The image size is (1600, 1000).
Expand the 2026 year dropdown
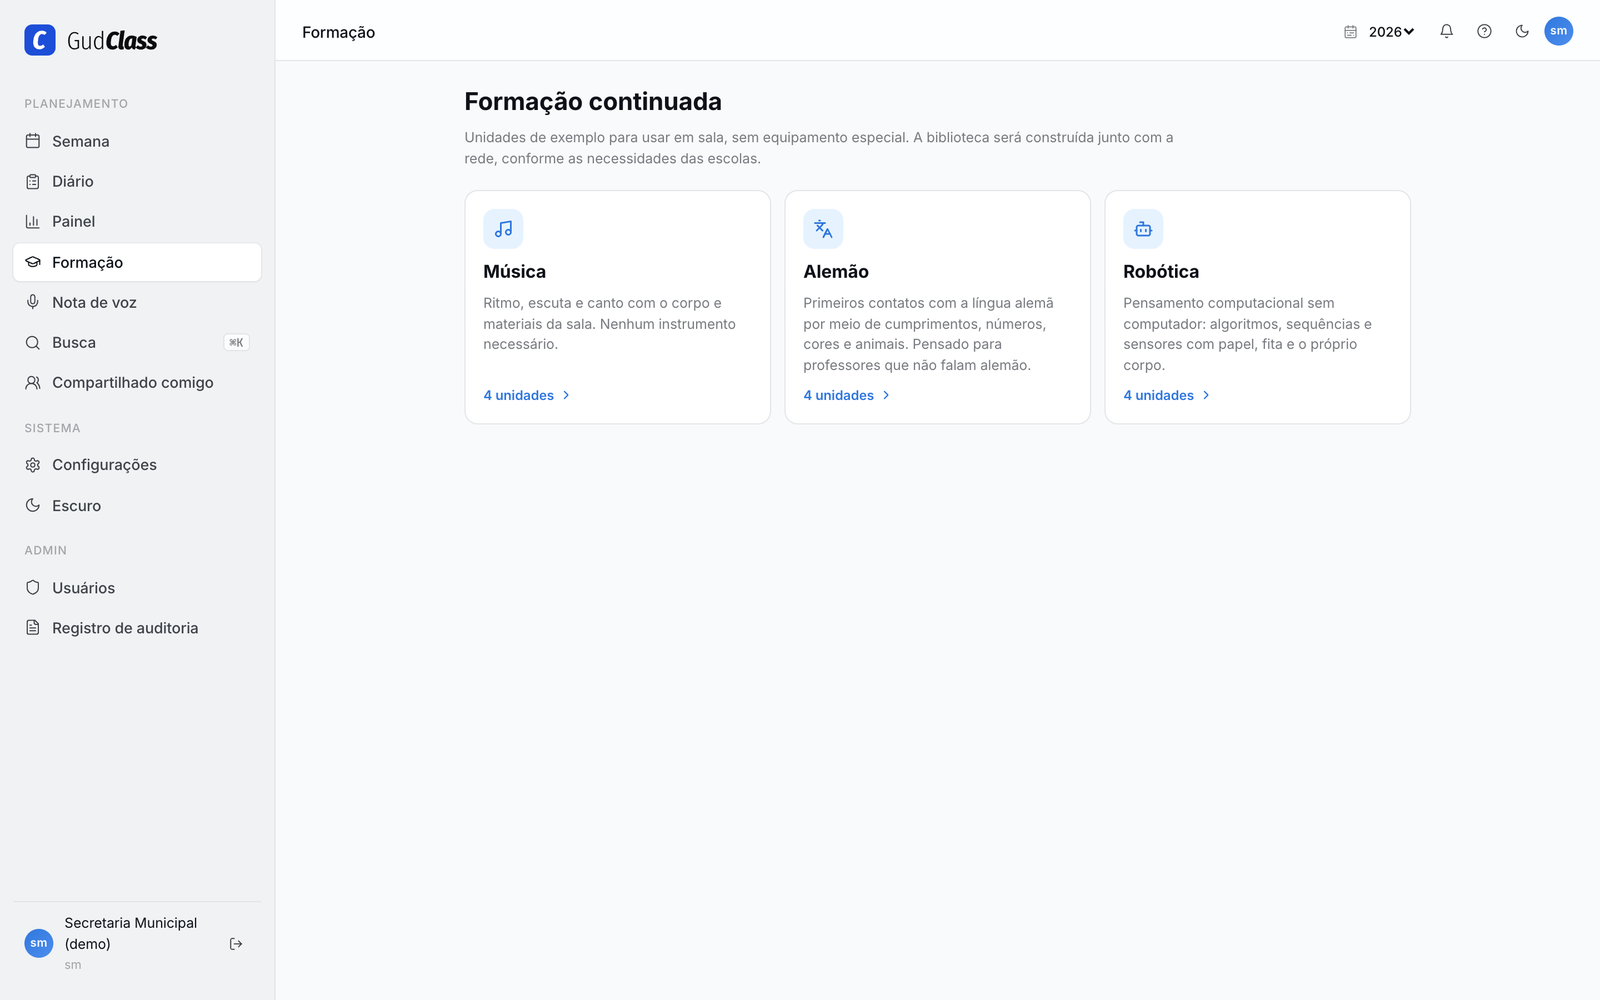coord(1391,32)
